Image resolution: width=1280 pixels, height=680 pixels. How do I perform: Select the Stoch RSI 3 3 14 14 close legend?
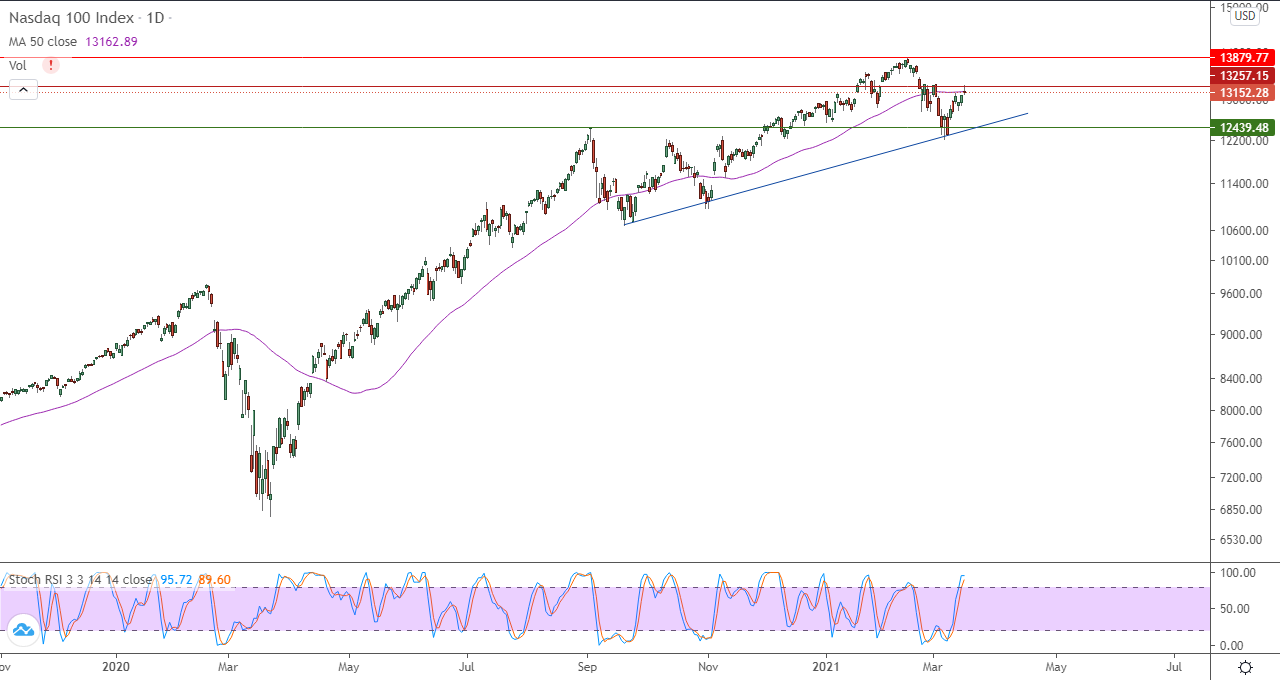tap(81, 580)
